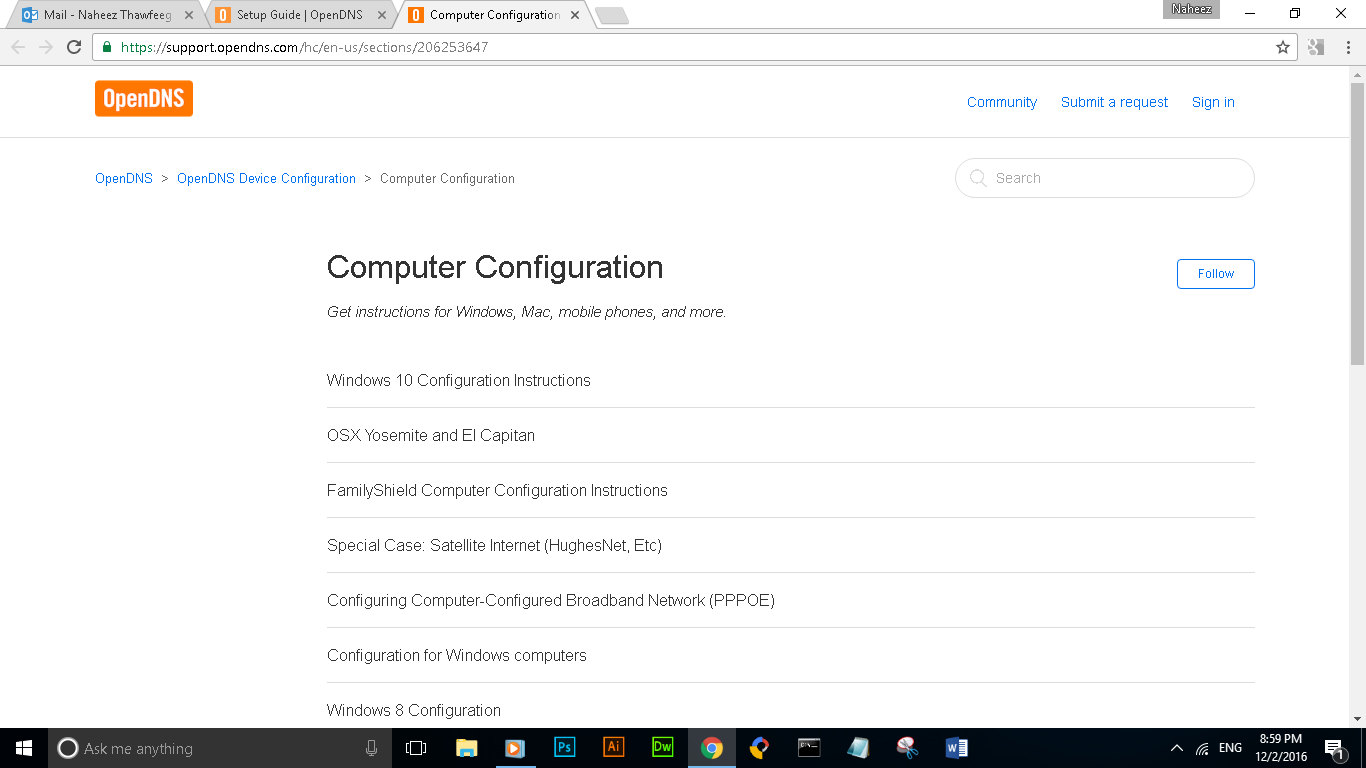Click the magnifier icon in search box

pyautogui.click(x=977, y=178)
